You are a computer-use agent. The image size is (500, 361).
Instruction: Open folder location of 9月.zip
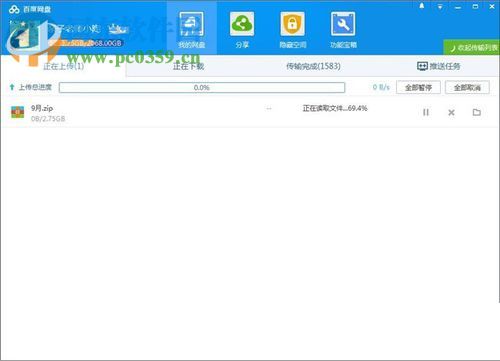click(x=477, y=112)
